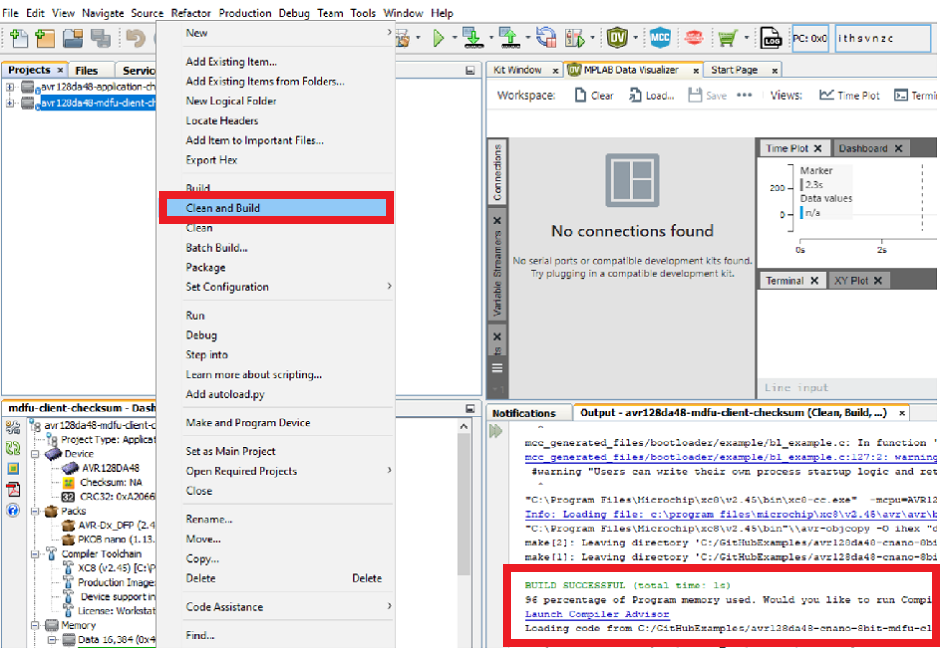This screenshot has width=940, height=651.
Task: Click the bl_example.c:127 warning link in output
Action: 731,457
